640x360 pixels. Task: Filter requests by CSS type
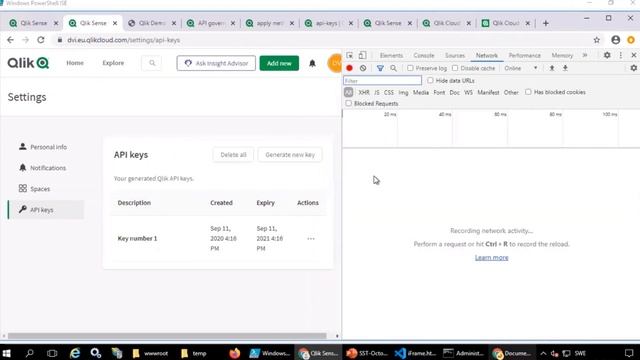(x=389, y=93)
